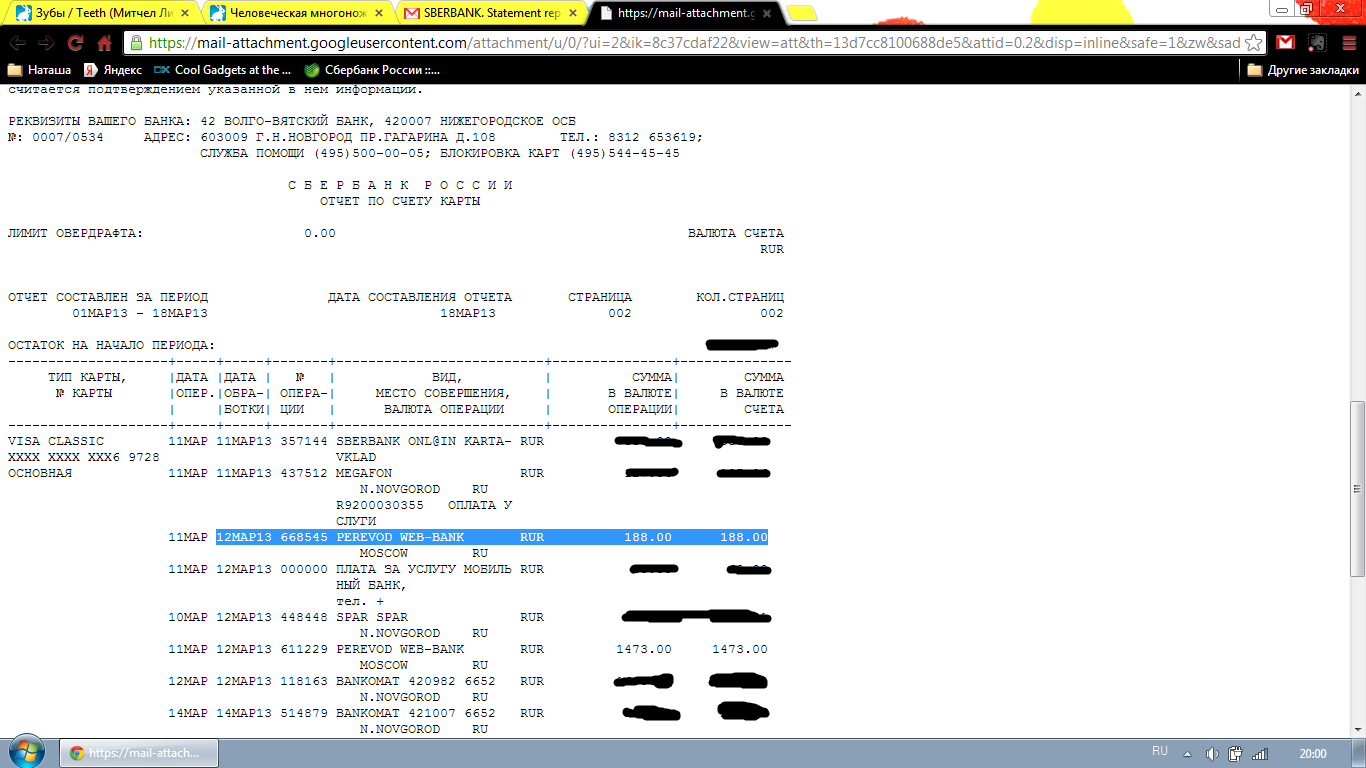Viewport: 1366px width, 768px height.
Task: Reload the page with the red refresh icon
Action: click(x=75, y=43)
